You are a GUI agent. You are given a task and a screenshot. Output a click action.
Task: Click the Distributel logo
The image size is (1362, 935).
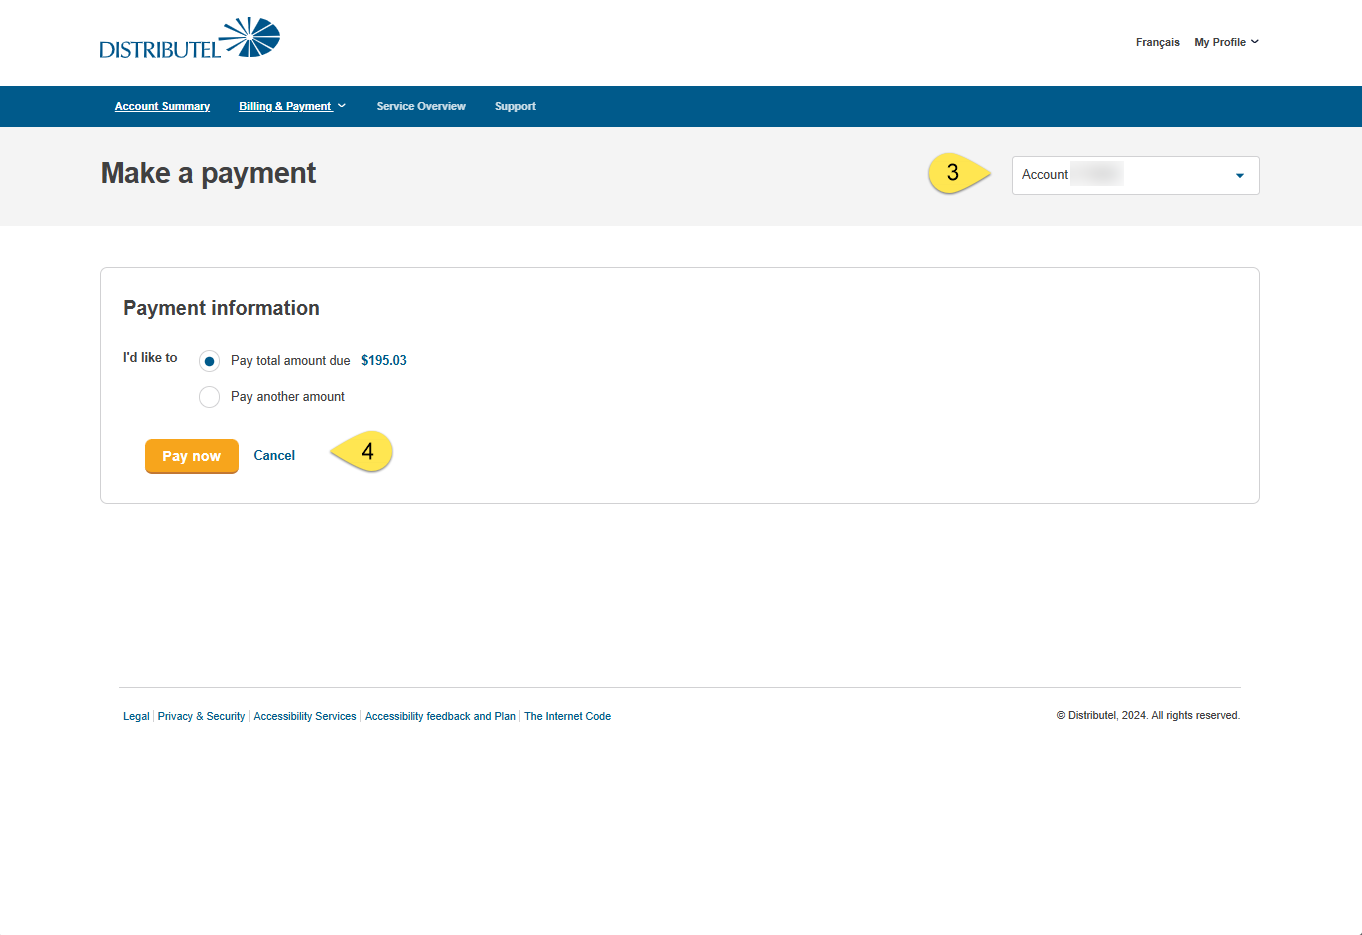tap(189, 39)
